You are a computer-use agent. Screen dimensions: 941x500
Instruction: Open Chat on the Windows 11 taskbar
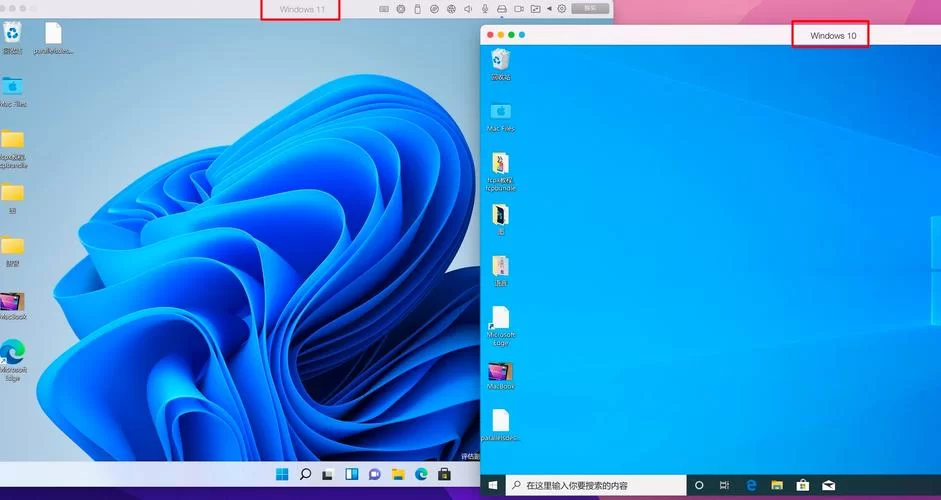coord(374,474)
